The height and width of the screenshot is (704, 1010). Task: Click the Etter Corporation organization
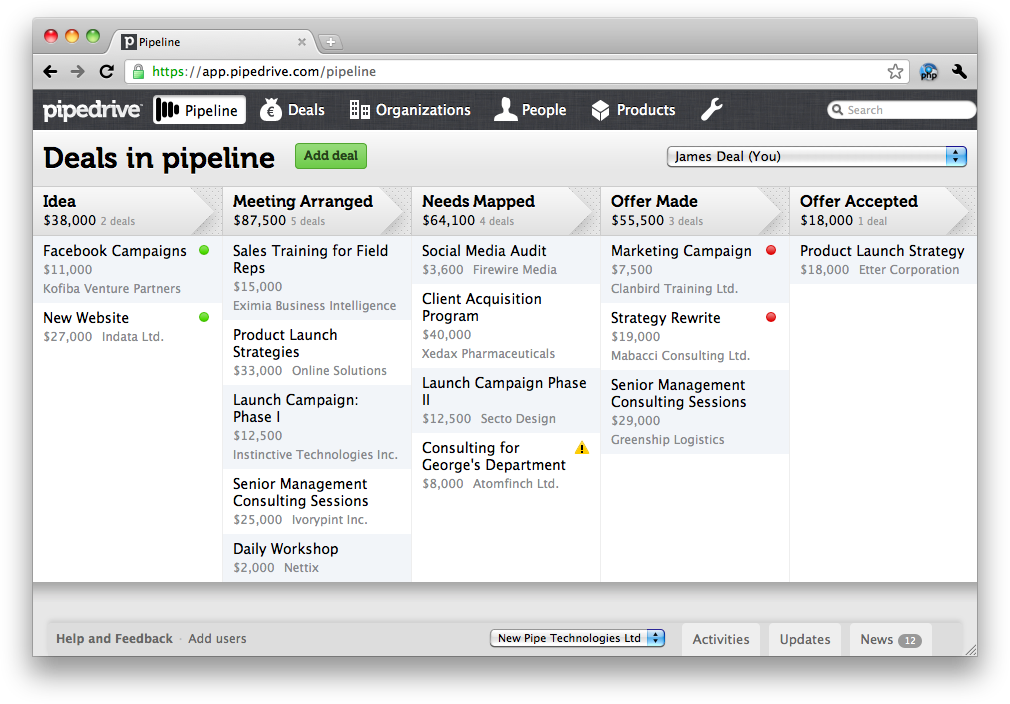(909, 270)
